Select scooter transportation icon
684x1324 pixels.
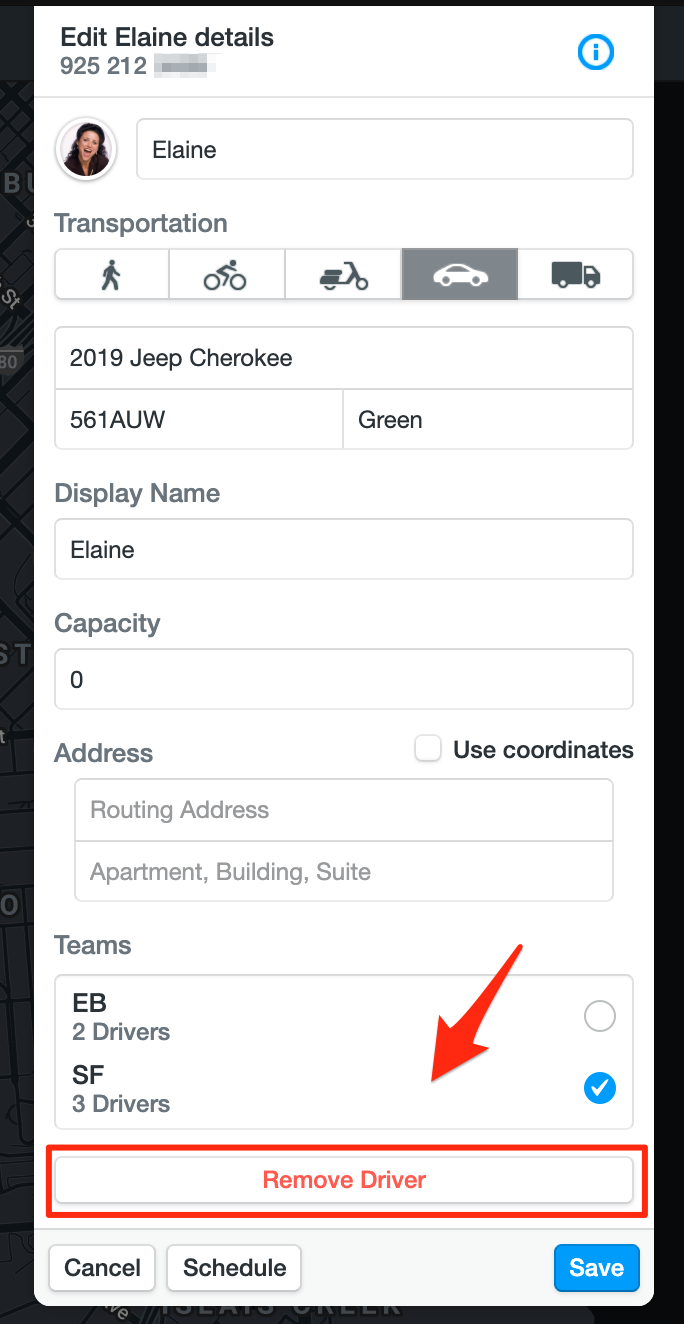point(343,274)
